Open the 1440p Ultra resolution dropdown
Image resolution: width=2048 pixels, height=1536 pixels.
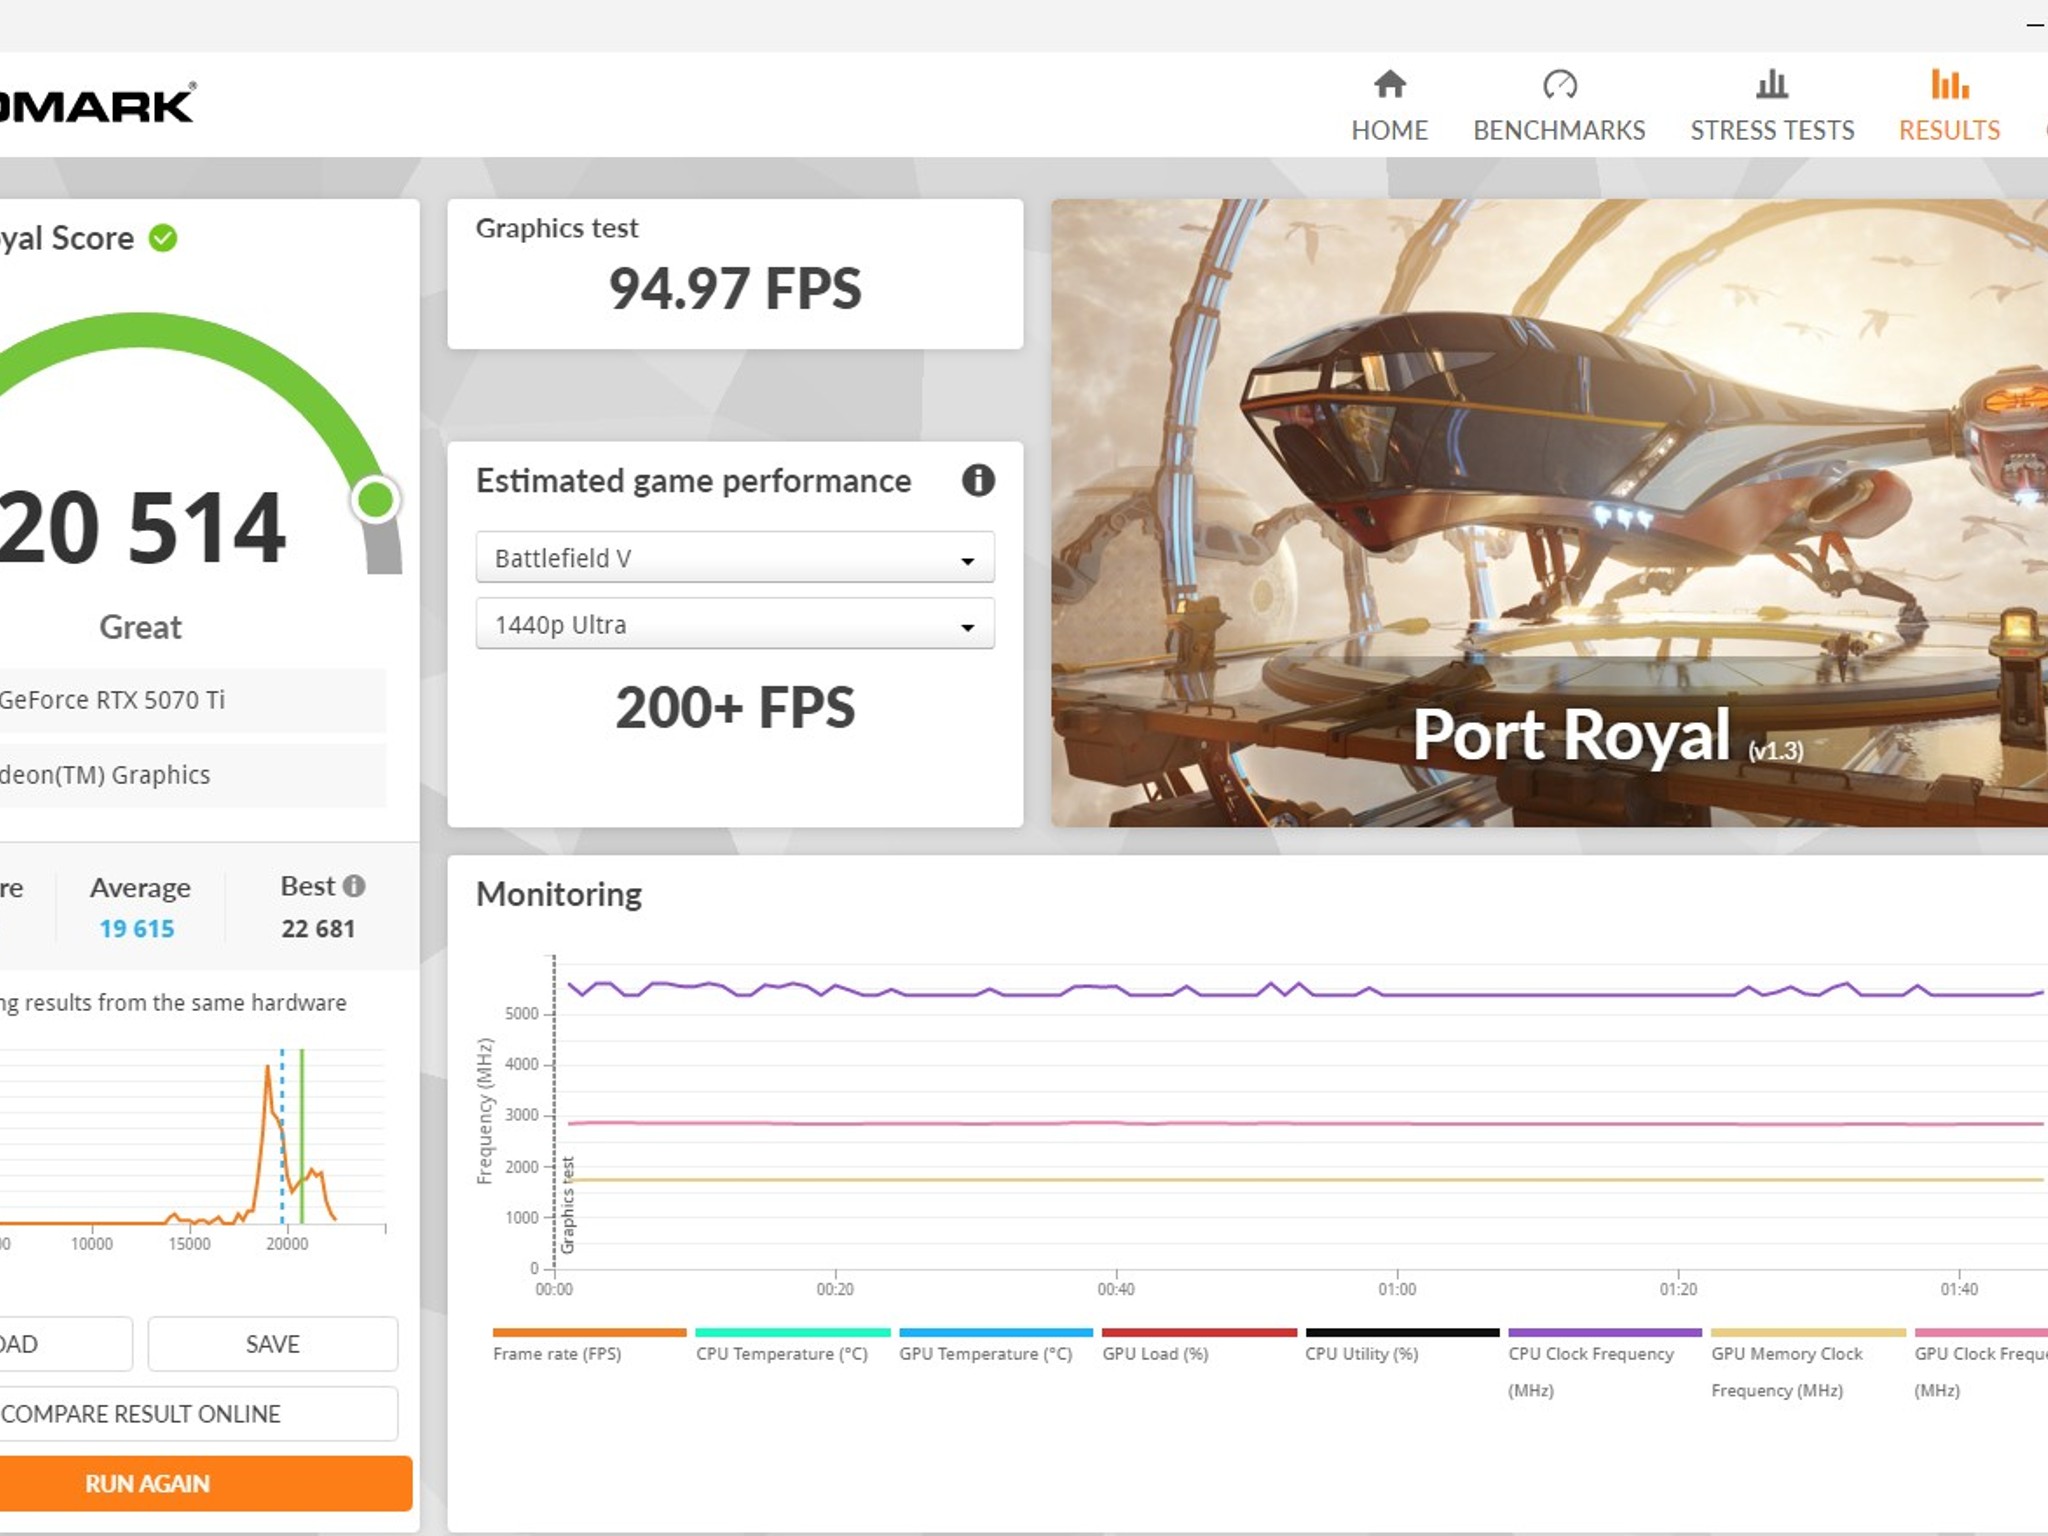[735, 625]
